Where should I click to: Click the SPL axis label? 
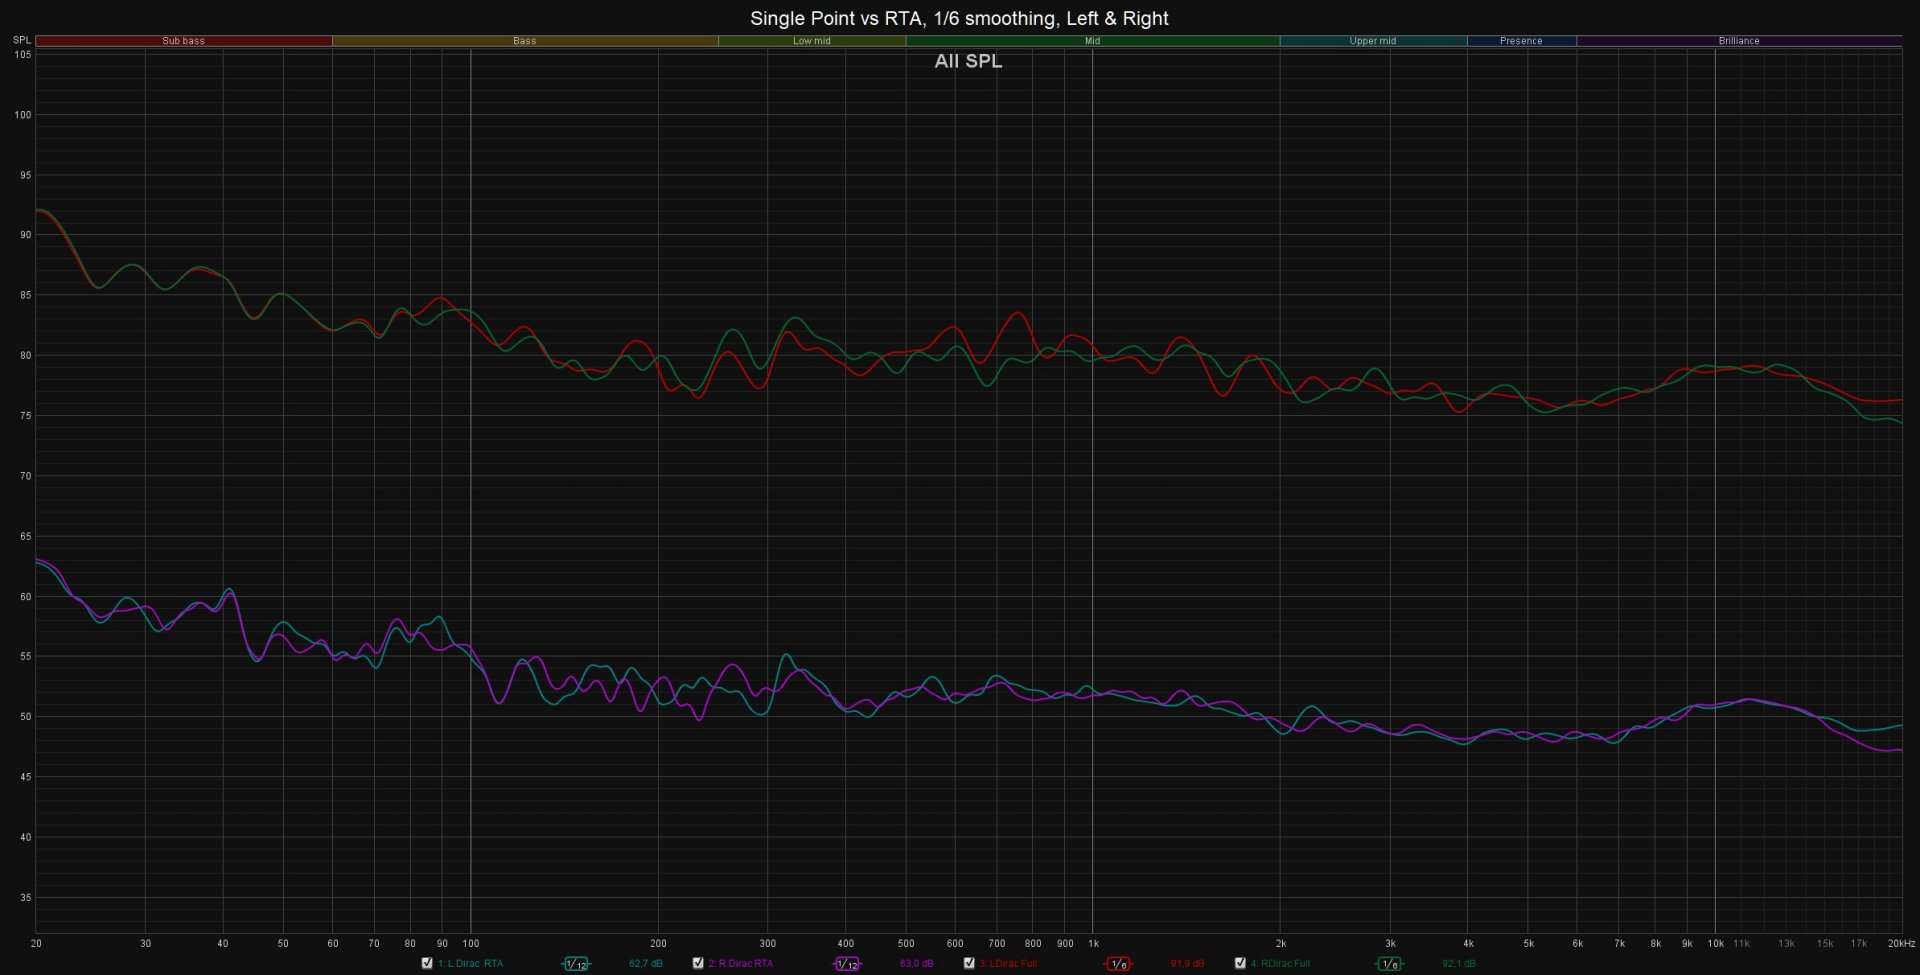[22, 40]
